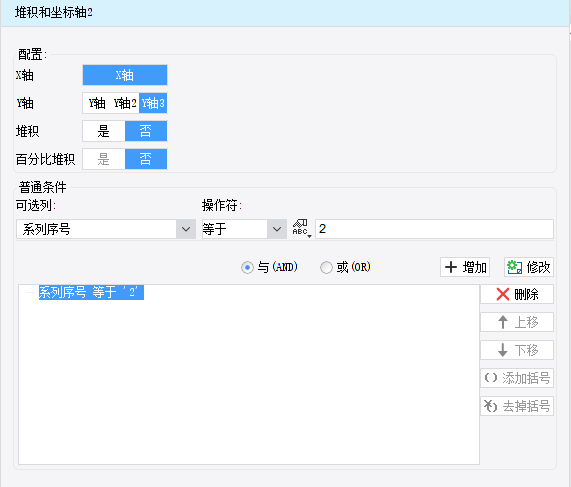Open the 操作符 dropdown showing 等于

tap(244, 229)
